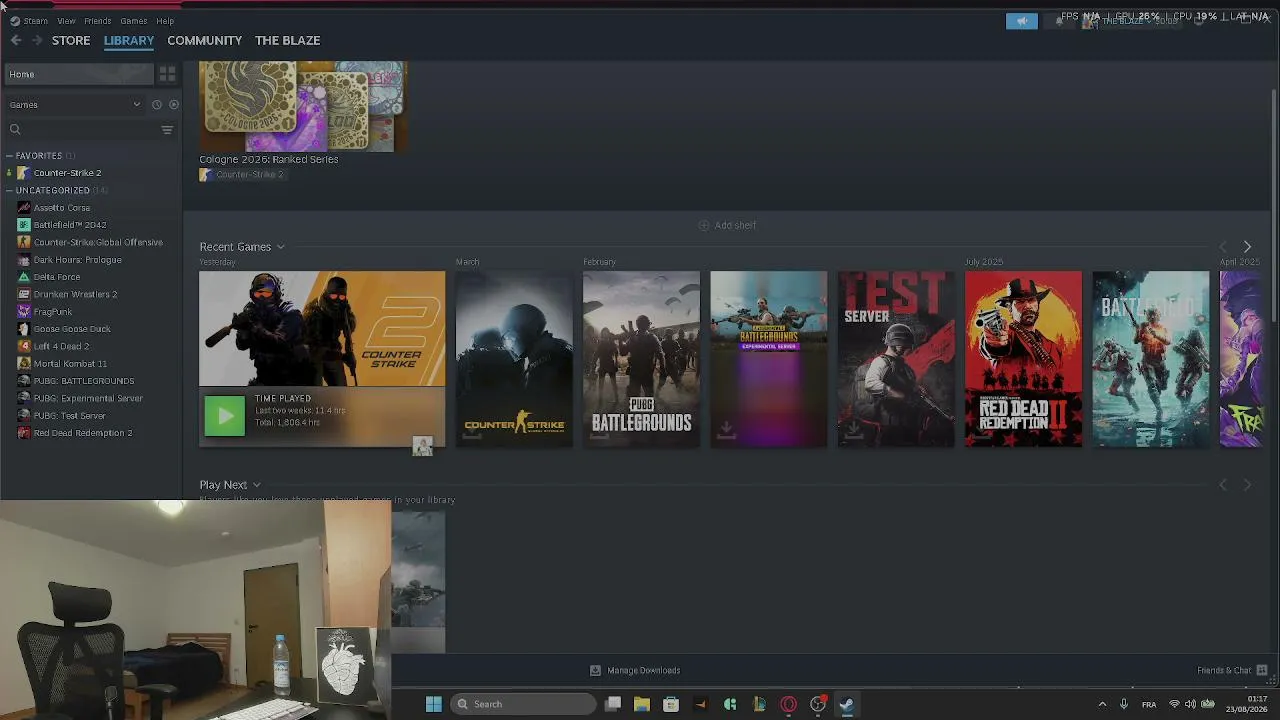The image size is (1280, 720).
Task: Click the Windows taskbar Search box
Action: 523,704
